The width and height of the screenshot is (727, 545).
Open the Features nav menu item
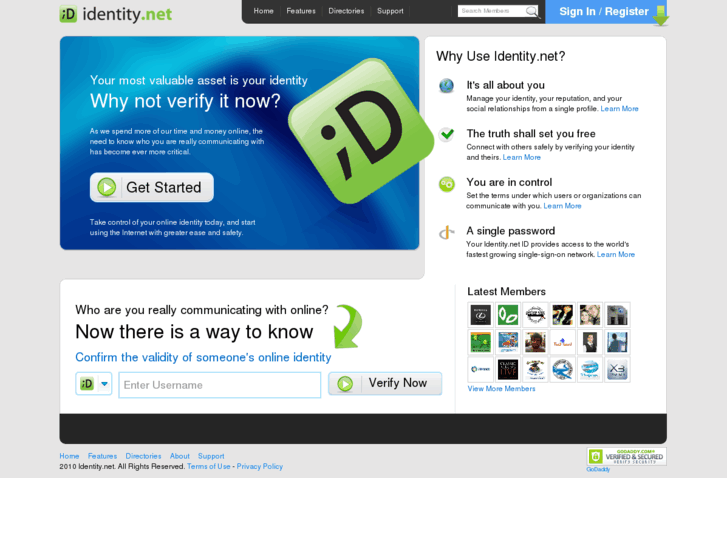pos(301,11)
